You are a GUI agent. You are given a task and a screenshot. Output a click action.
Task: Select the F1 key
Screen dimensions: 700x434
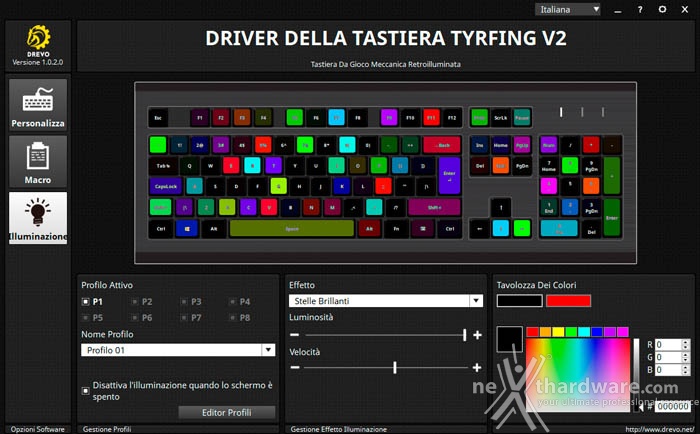pos(200,118)
